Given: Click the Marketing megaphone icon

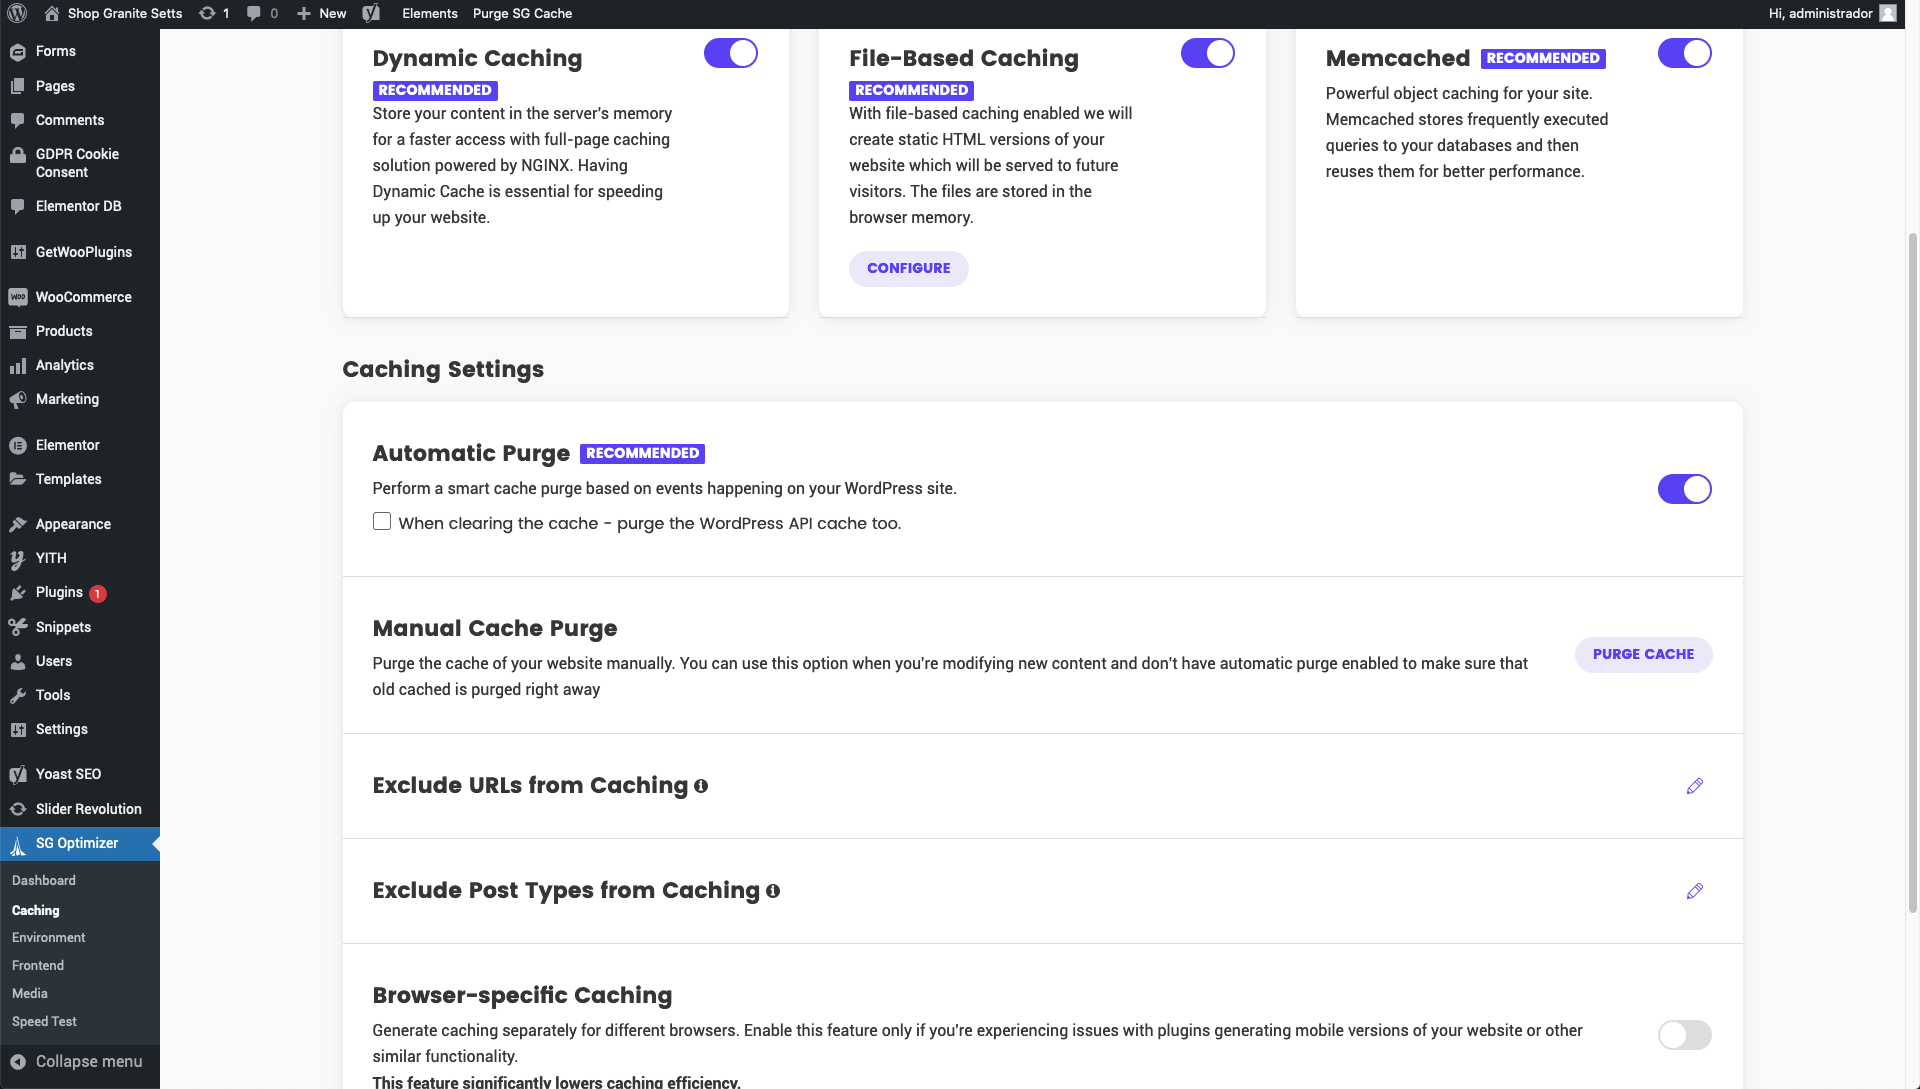Looking at the screenshot, I should click(18, 399).
